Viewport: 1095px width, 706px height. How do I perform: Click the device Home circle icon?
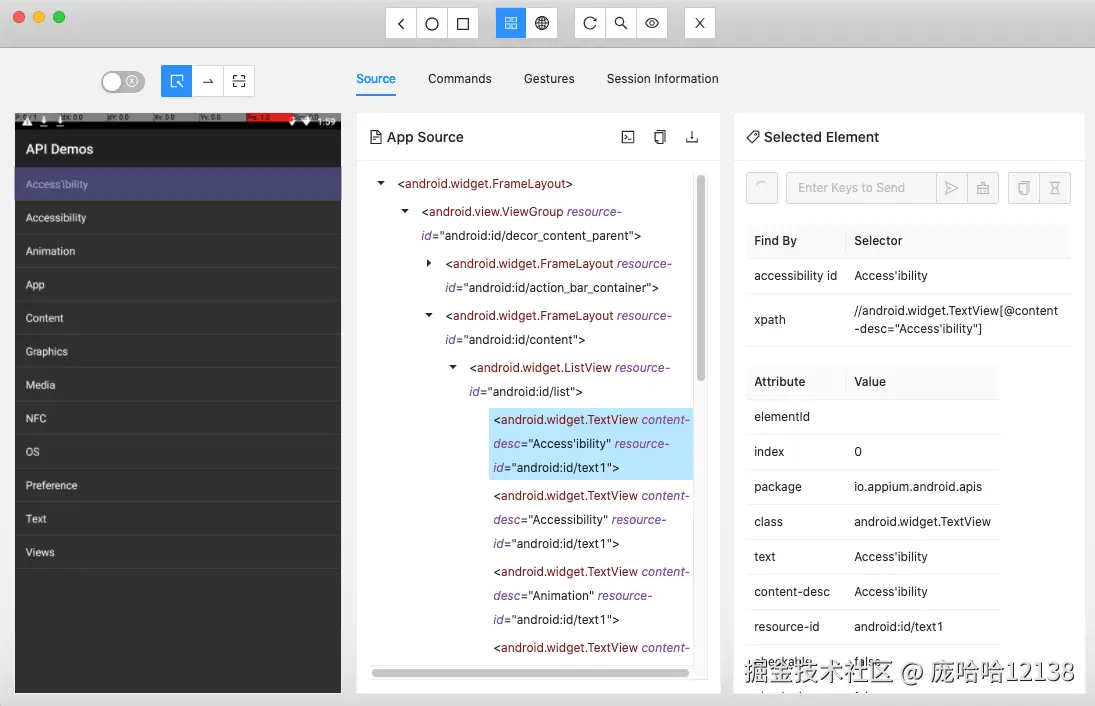[432, 24]
